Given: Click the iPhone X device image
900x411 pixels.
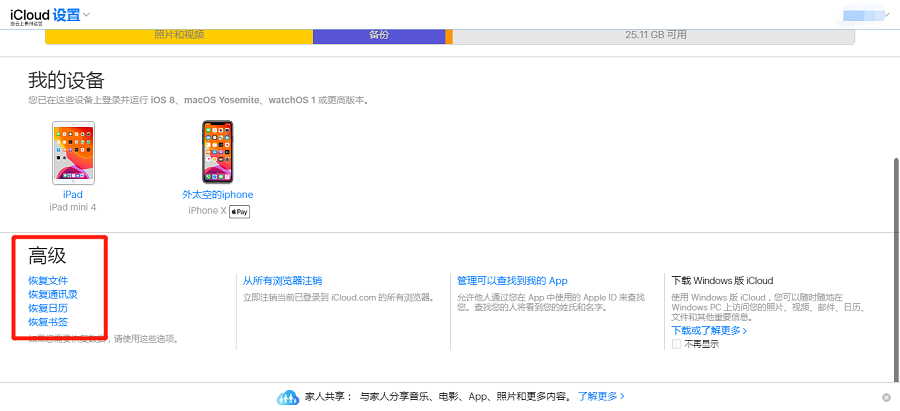Looking at the screenshot, I should pos(218,152).
